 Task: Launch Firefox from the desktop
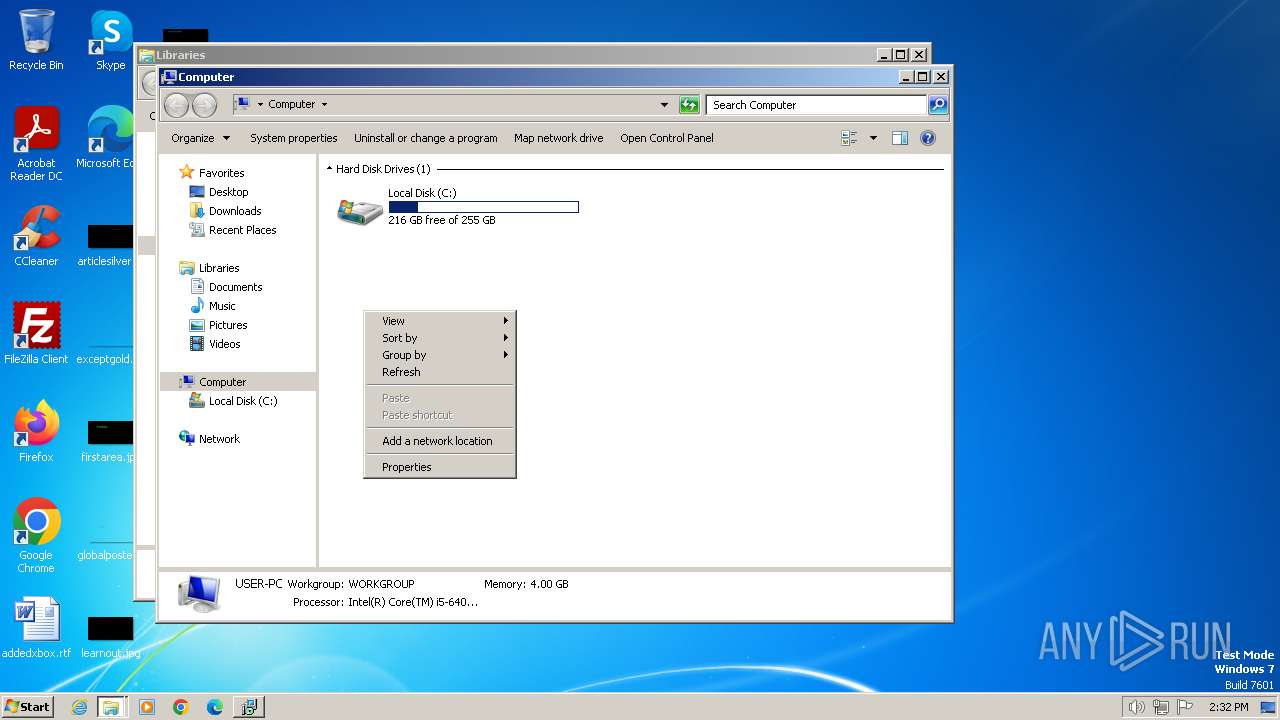point(36,432)
